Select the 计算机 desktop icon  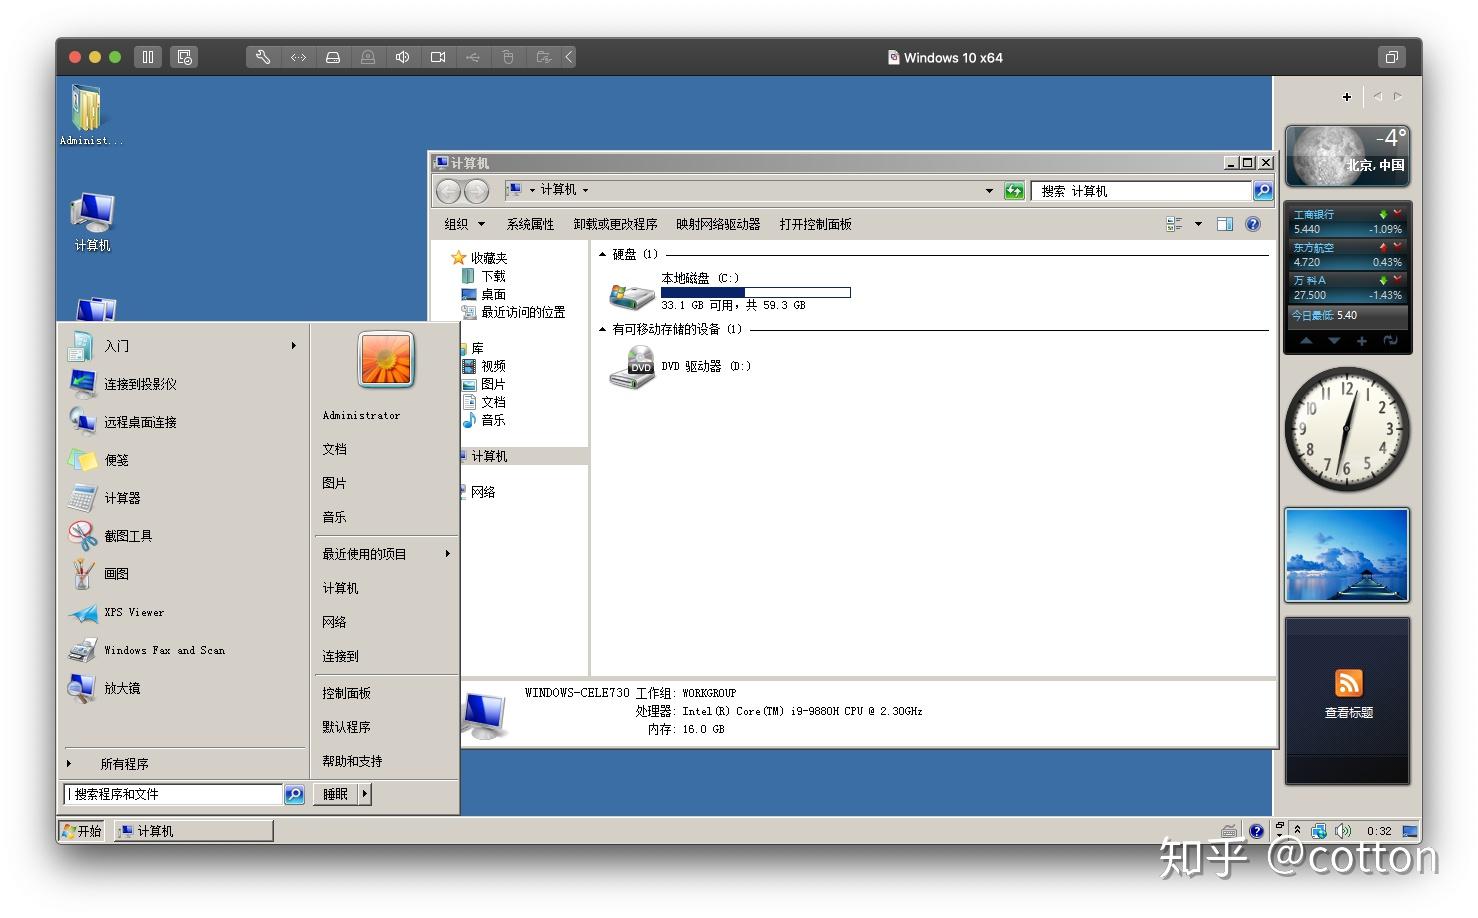pyautogui.click(x=92, y=222)
